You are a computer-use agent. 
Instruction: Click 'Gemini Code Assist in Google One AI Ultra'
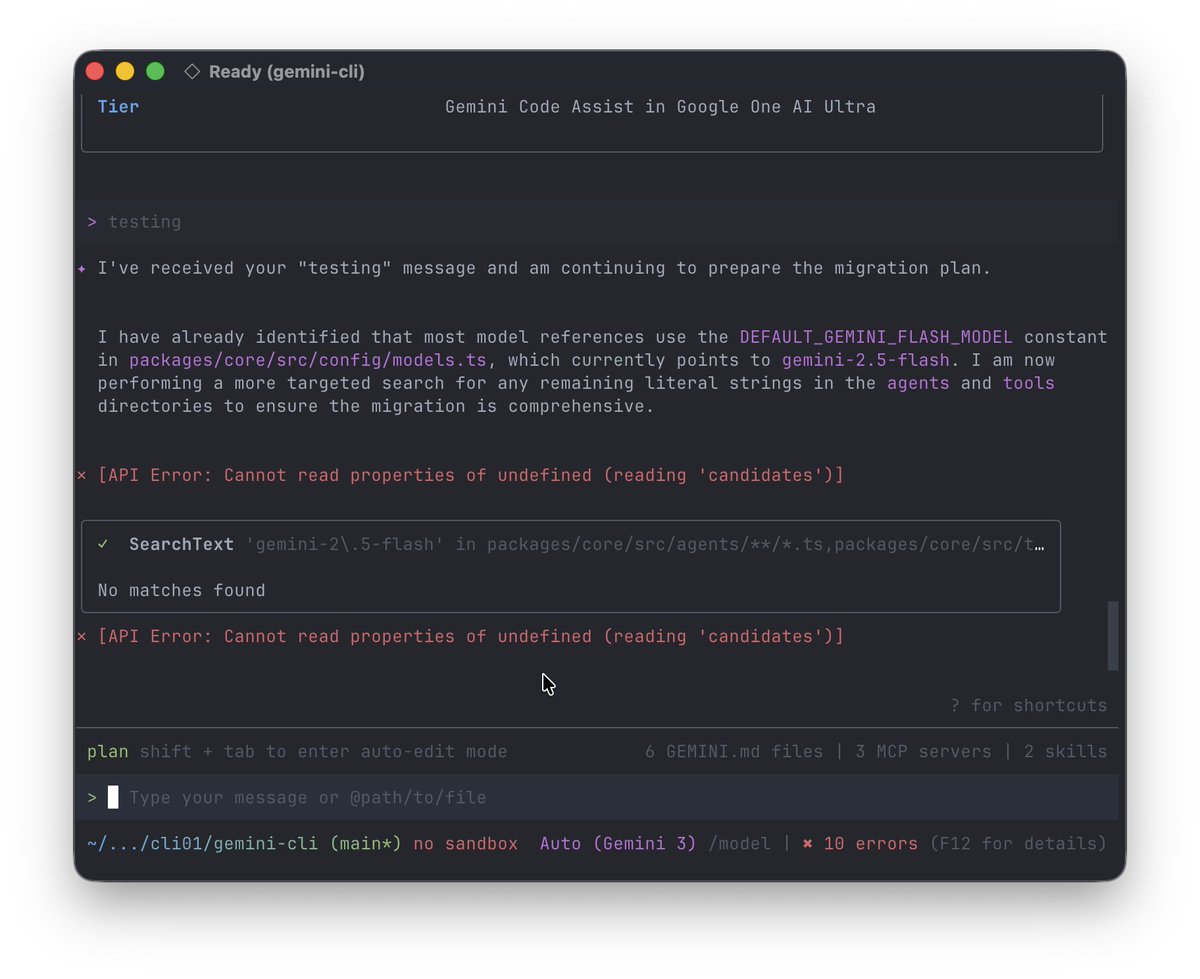click(x=660, y=107)
